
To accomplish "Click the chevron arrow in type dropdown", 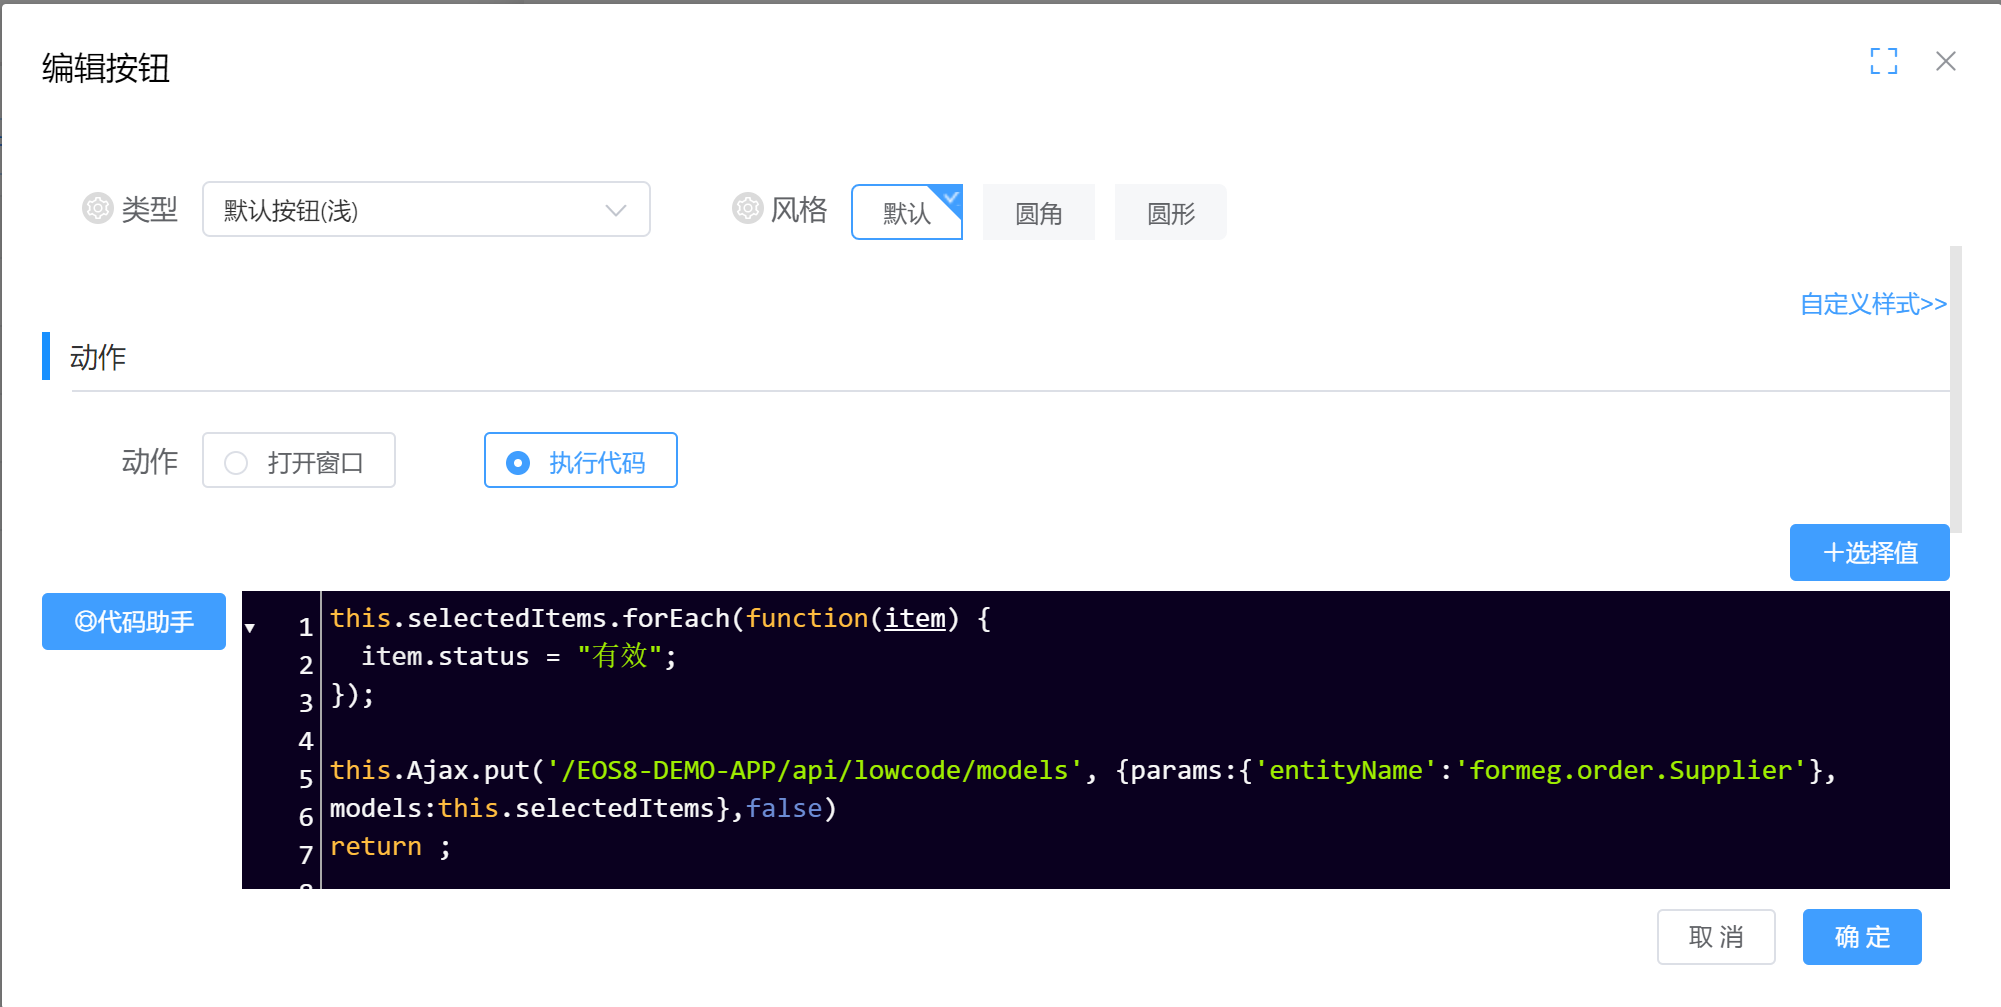I will point(615,210).
